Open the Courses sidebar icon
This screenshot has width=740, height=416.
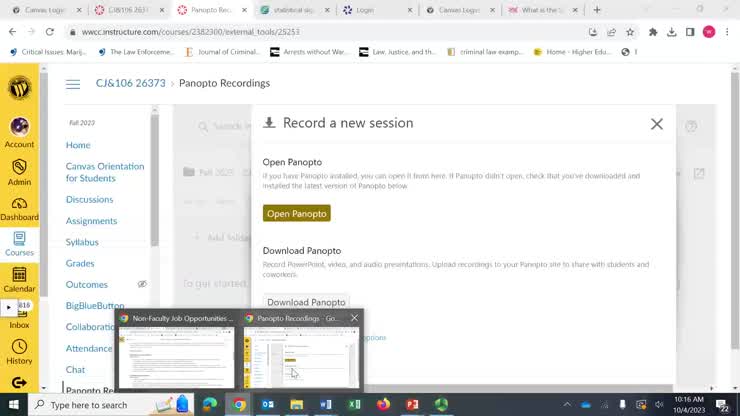[19, 244]
